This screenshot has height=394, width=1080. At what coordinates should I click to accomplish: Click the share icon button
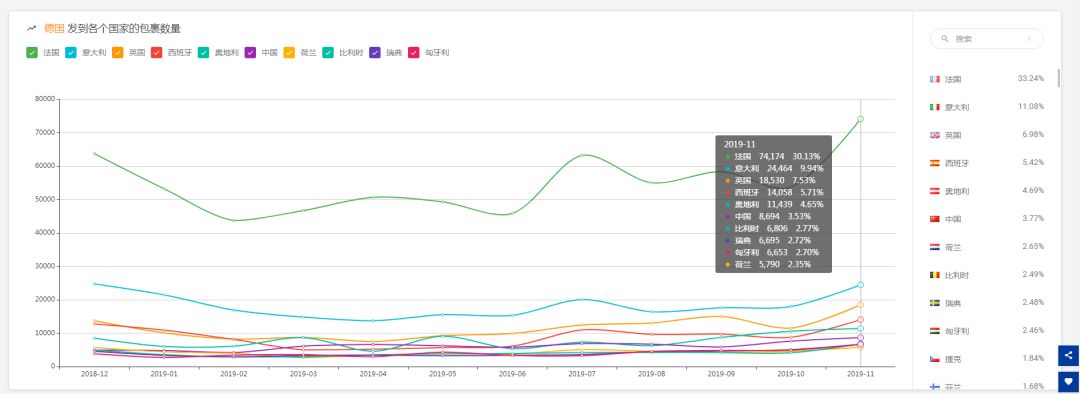[x=1068, y=355]
